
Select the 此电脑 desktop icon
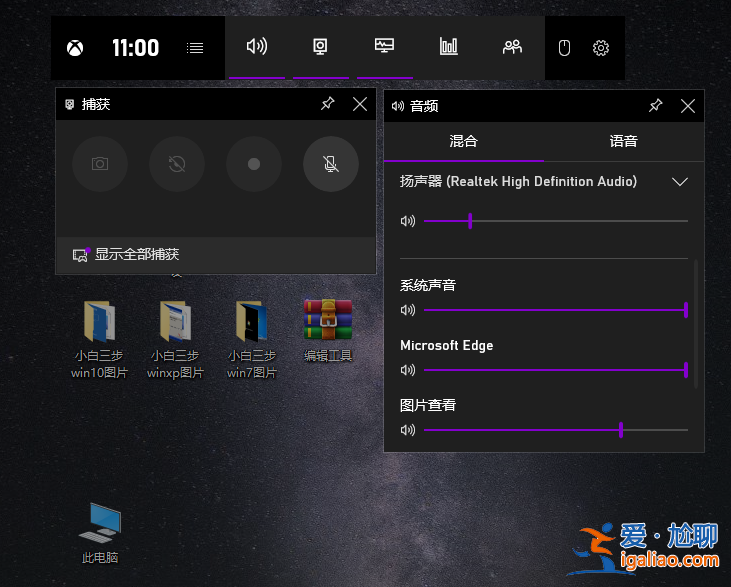pyautogui.click(x=100, y=533)
